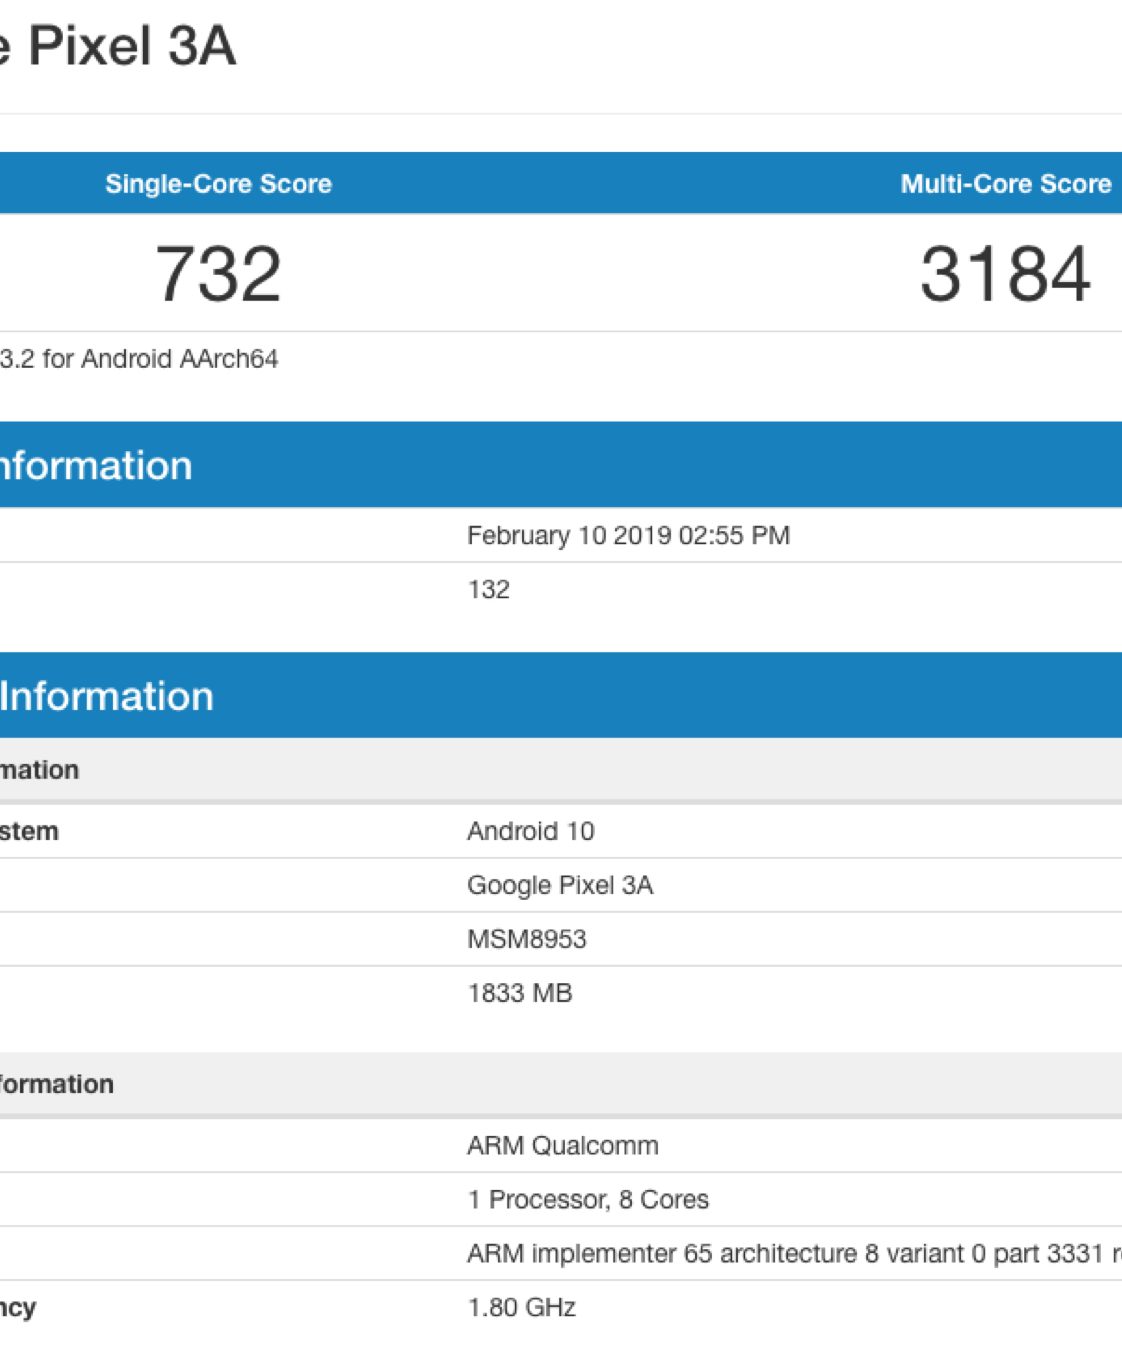The image size is (1122, 1345).
Task: Click the Android AArch64 version text
Action: [x=140, y=359]
